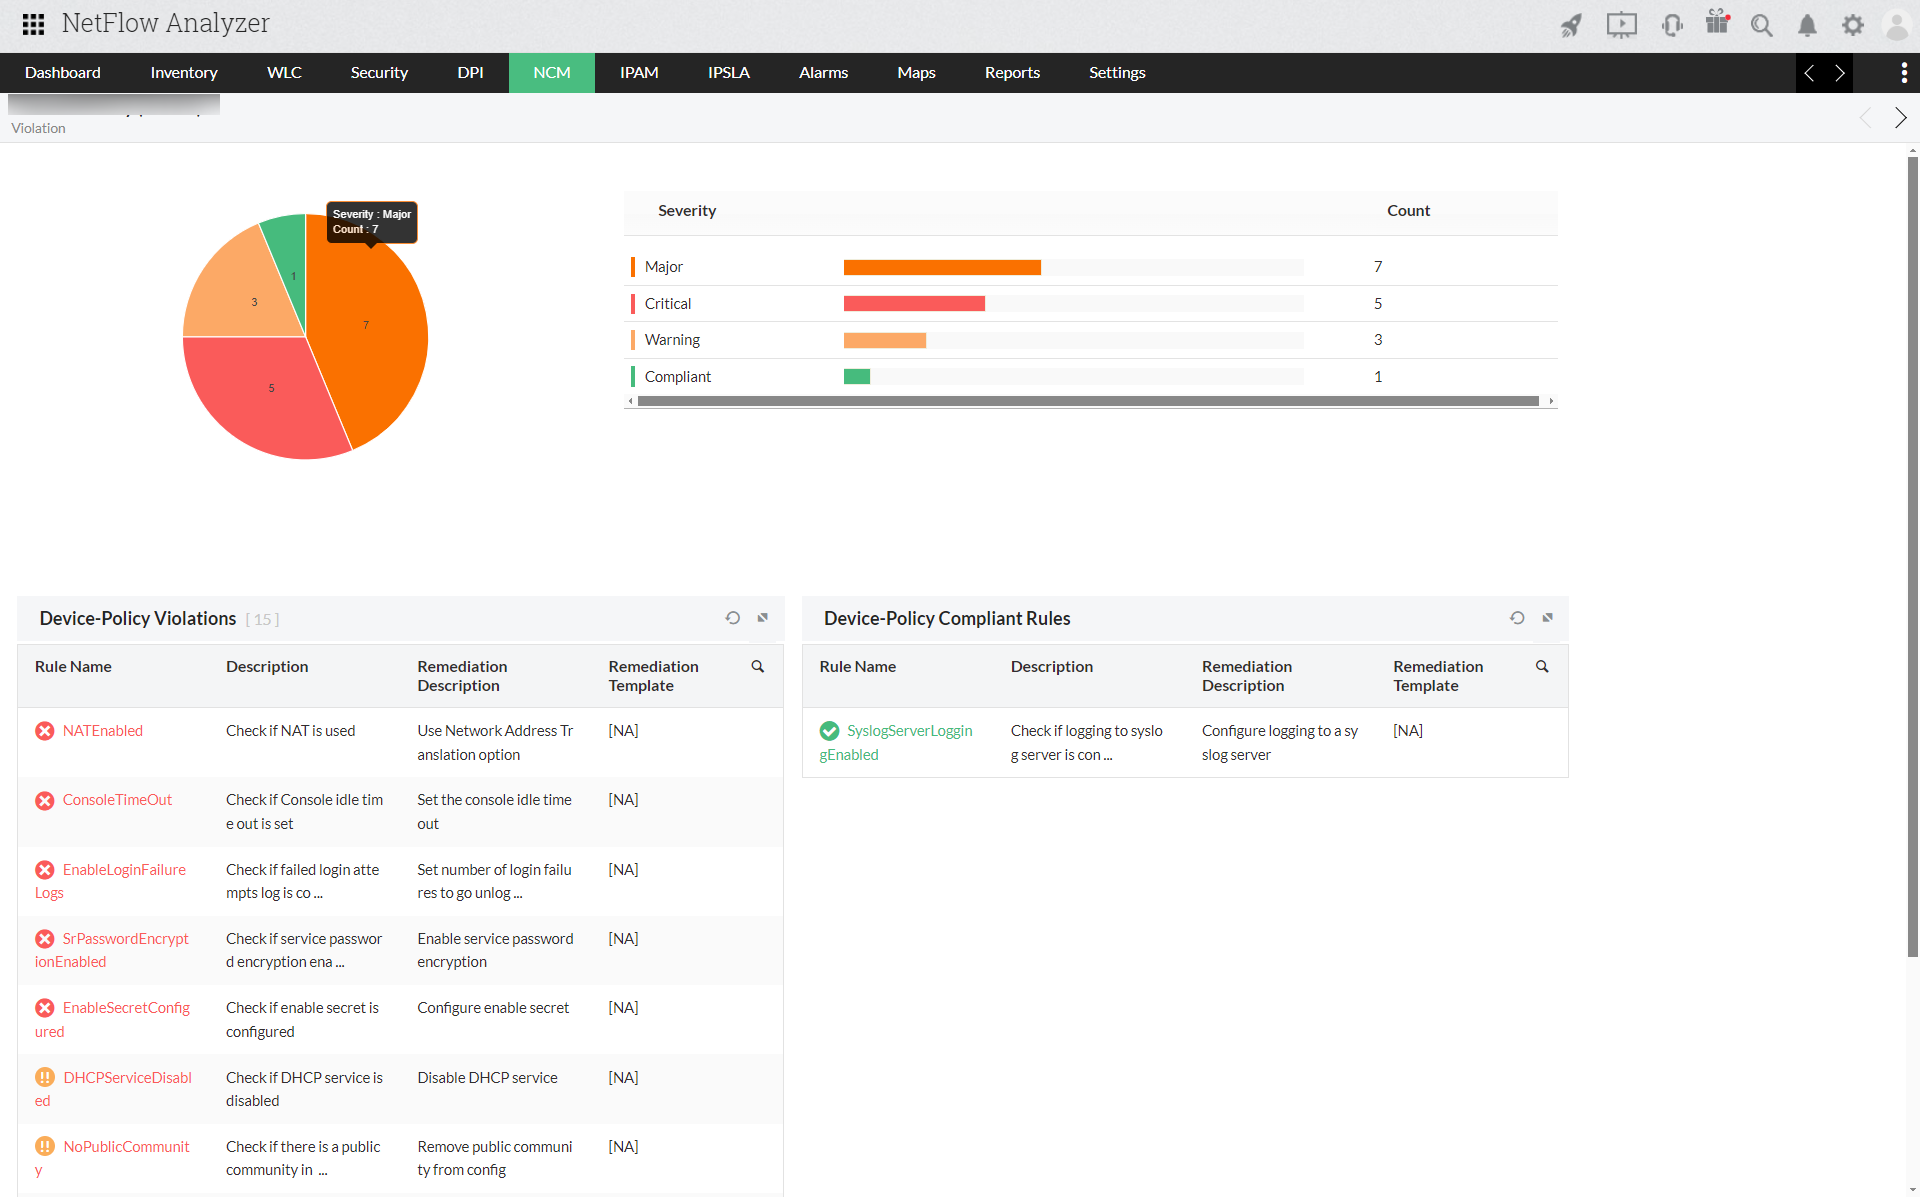Expand the Device-Policy Compliant Rules widget to fullscreen
The height and width of the screenshot is (1197, 1920).
[x=1549, y=617]
